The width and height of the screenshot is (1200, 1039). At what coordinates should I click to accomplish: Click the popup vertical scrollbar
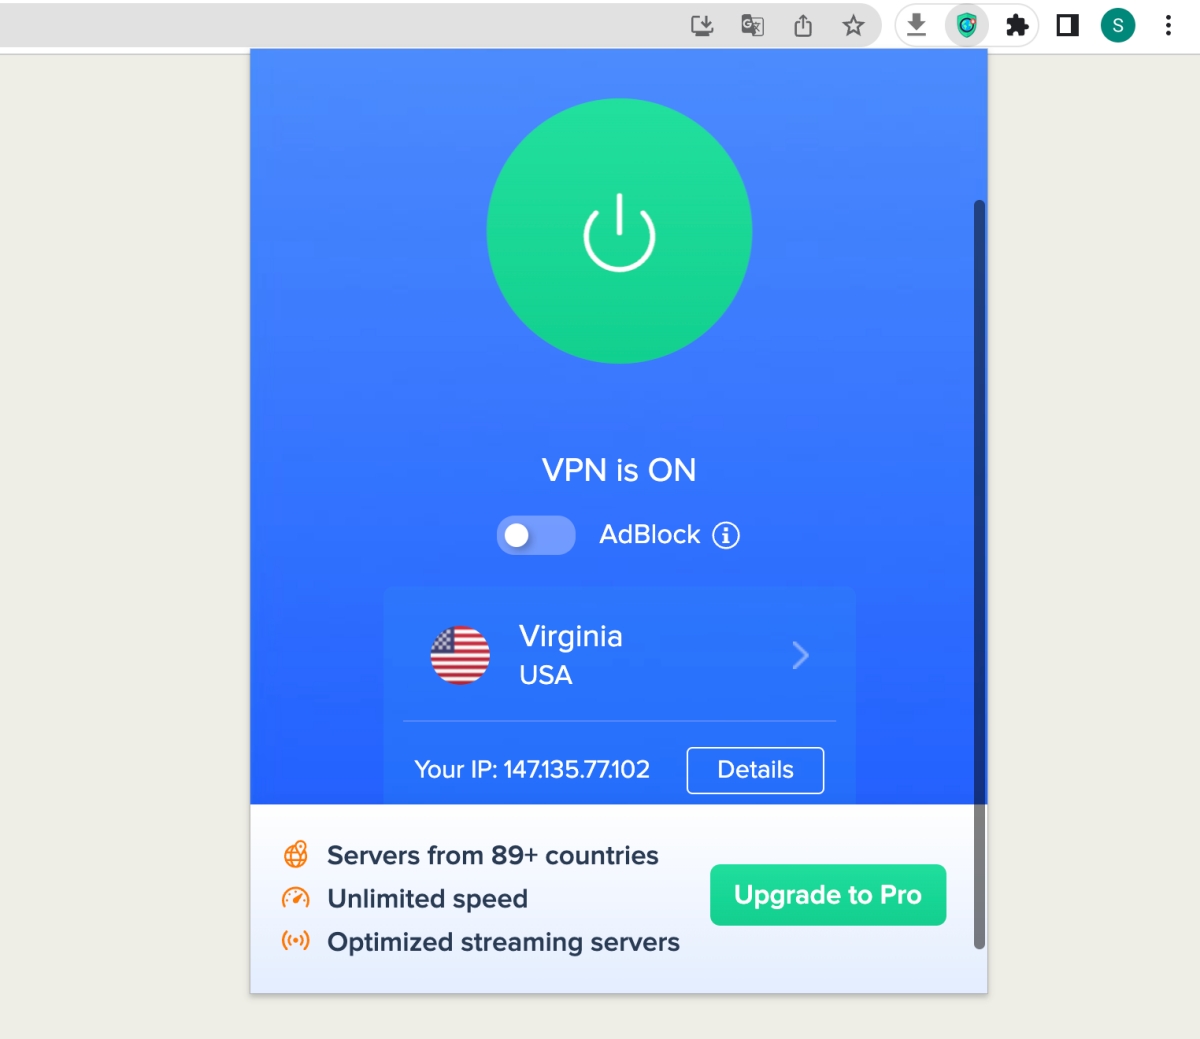[x=979, y=574]
